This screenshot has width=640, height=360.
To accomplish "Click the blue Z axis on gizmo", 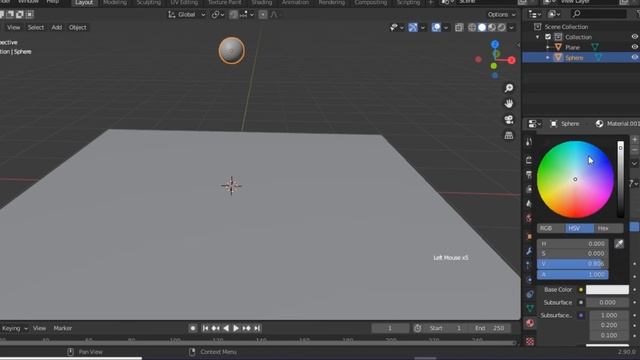I will [495, 44].
